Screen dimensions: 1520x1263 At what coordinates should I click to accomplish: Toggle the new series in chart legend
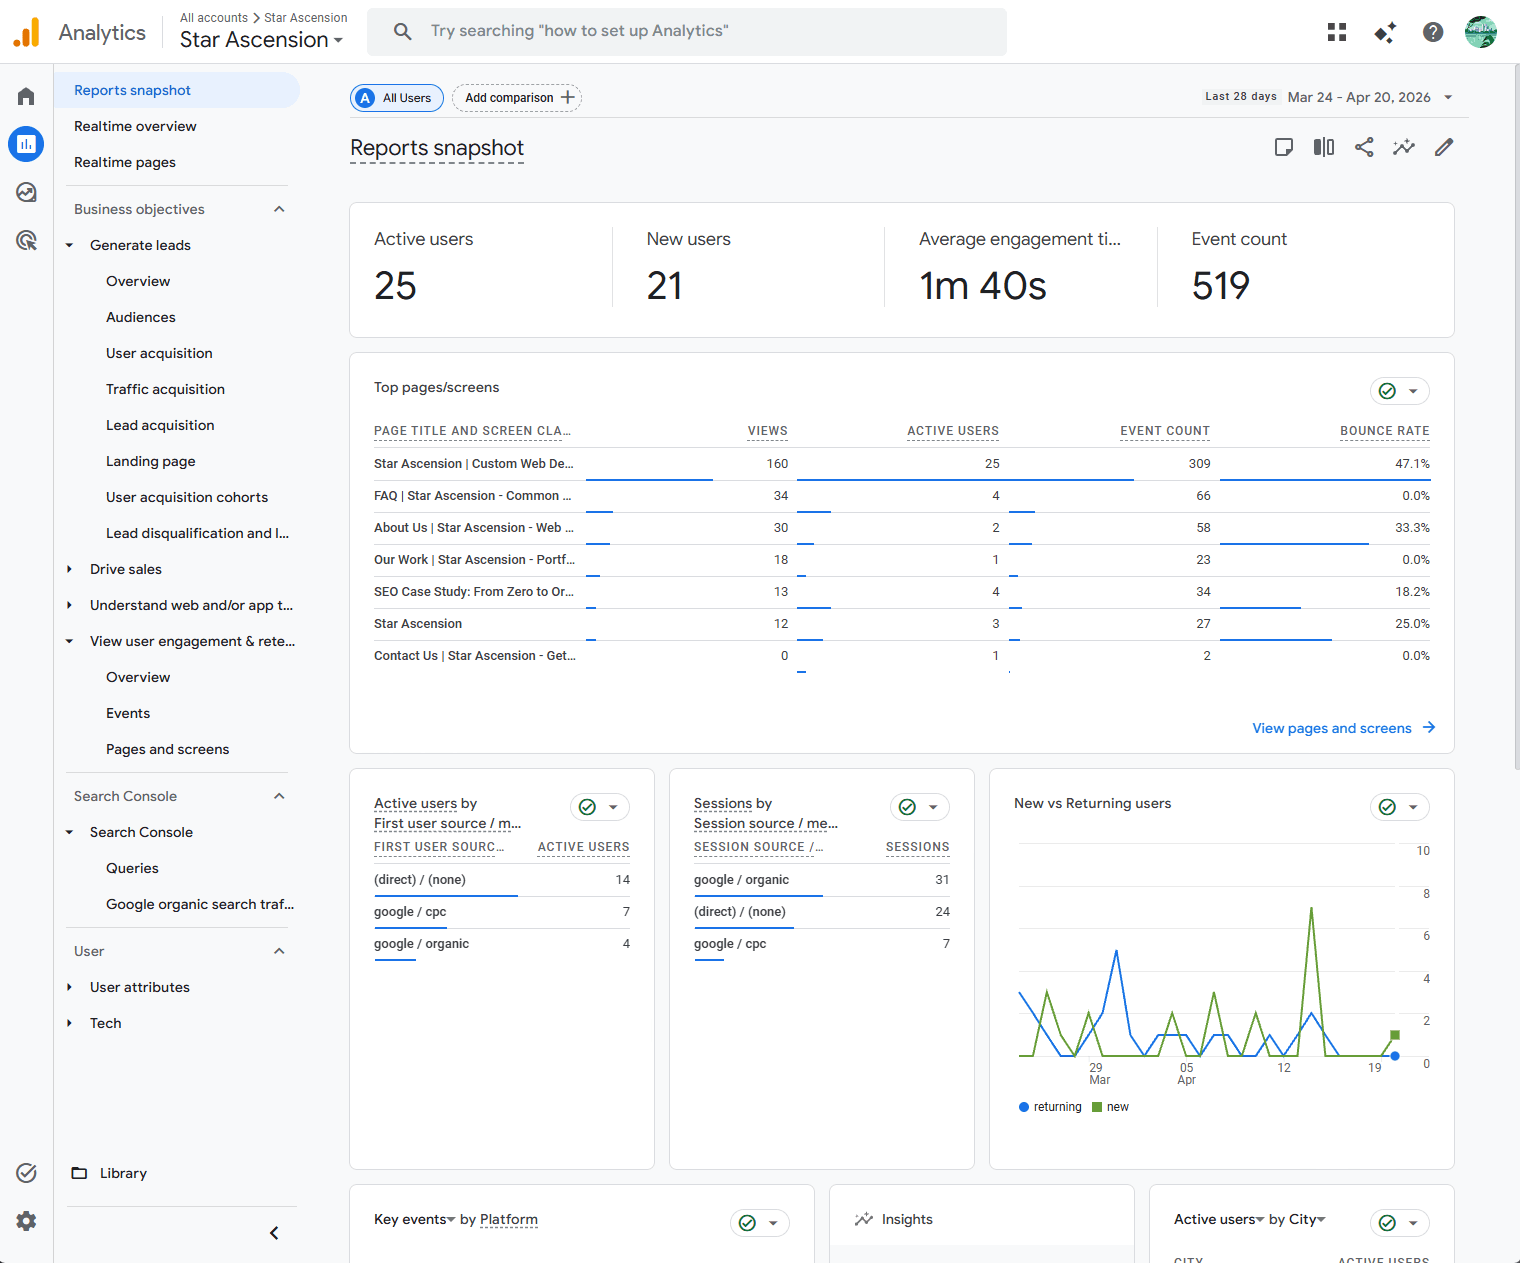(x=1110, y=1107)
